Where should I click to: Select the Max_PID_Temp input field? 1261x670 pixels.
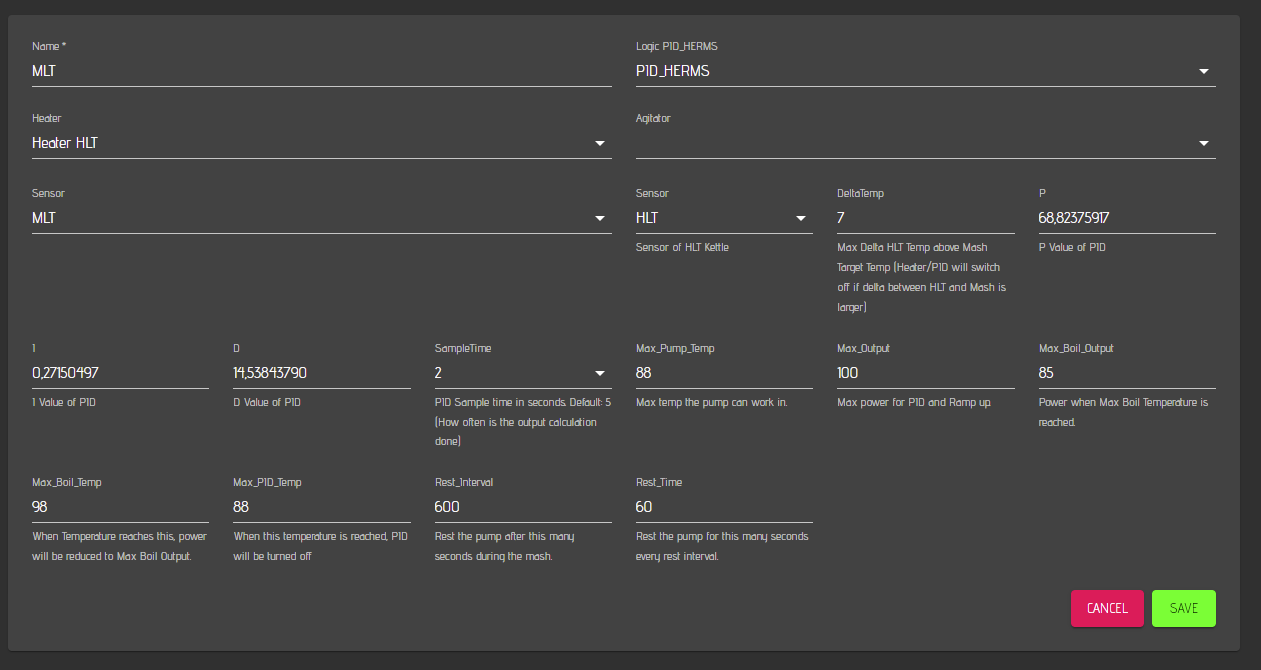point(321,507)
